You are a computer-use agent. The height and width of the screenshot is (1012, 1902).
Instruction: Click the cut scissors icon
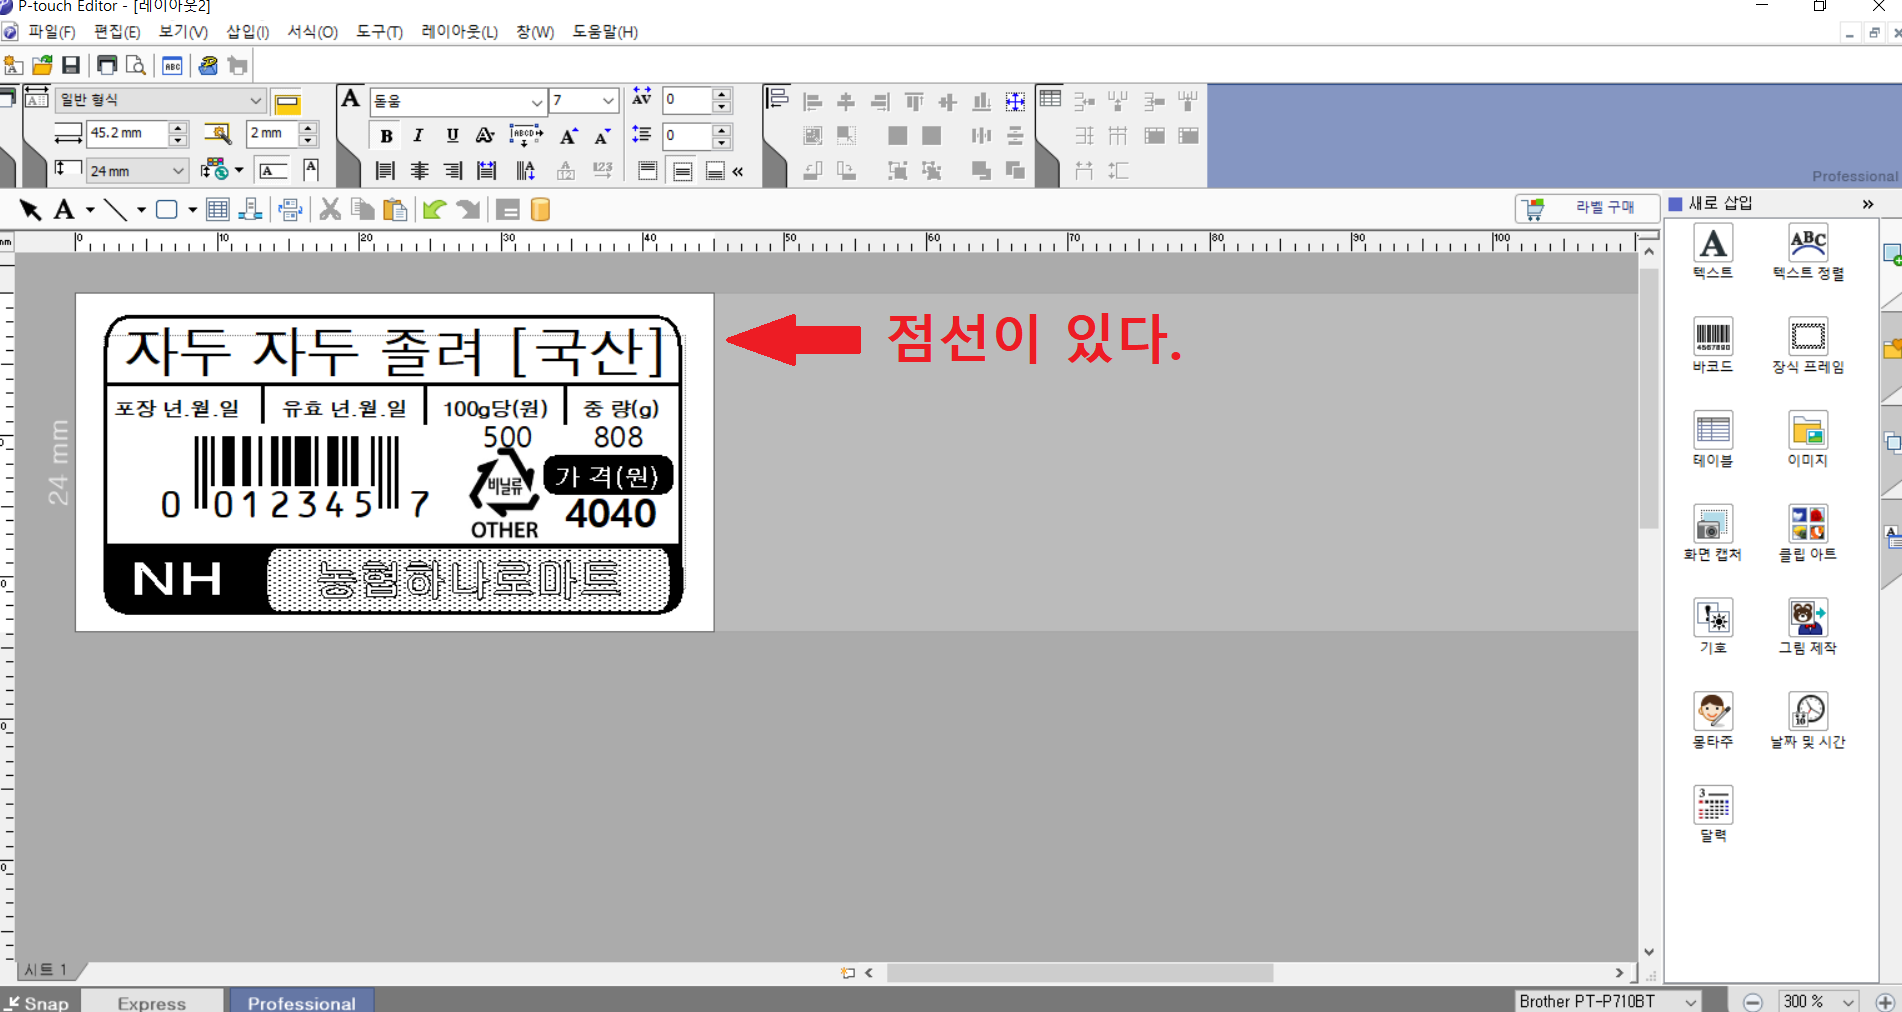(330, 209)
